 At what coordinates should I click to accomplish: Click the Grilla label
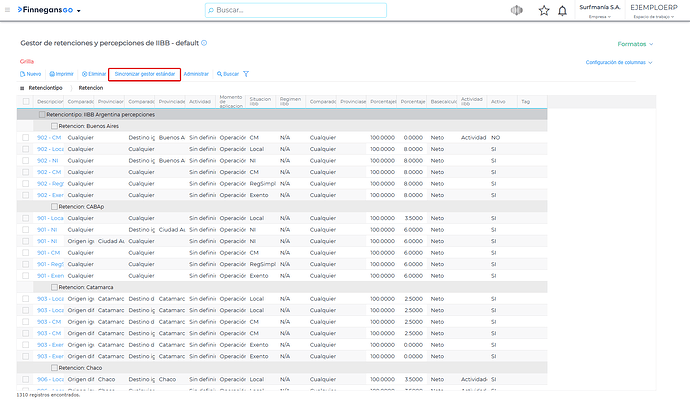click(27, 62)
